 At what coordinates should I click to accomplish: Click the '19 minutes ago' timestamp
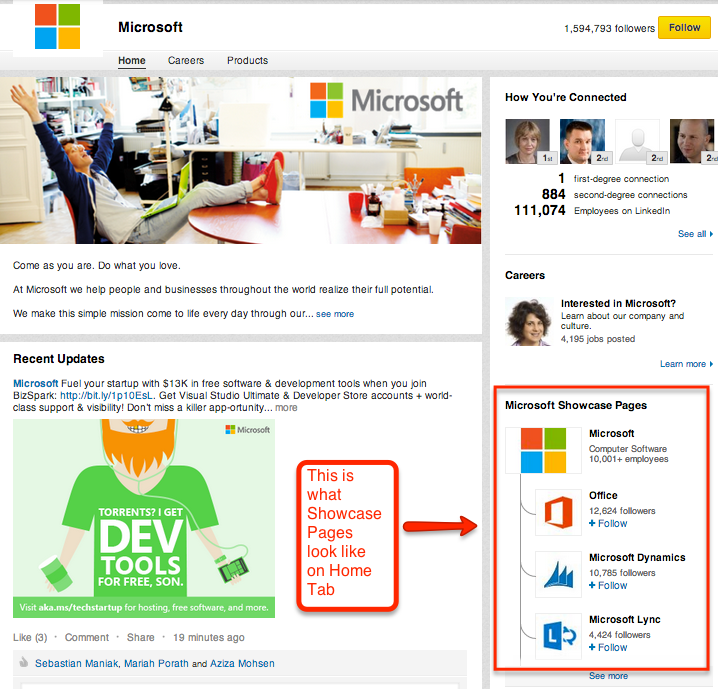point(209,637)
